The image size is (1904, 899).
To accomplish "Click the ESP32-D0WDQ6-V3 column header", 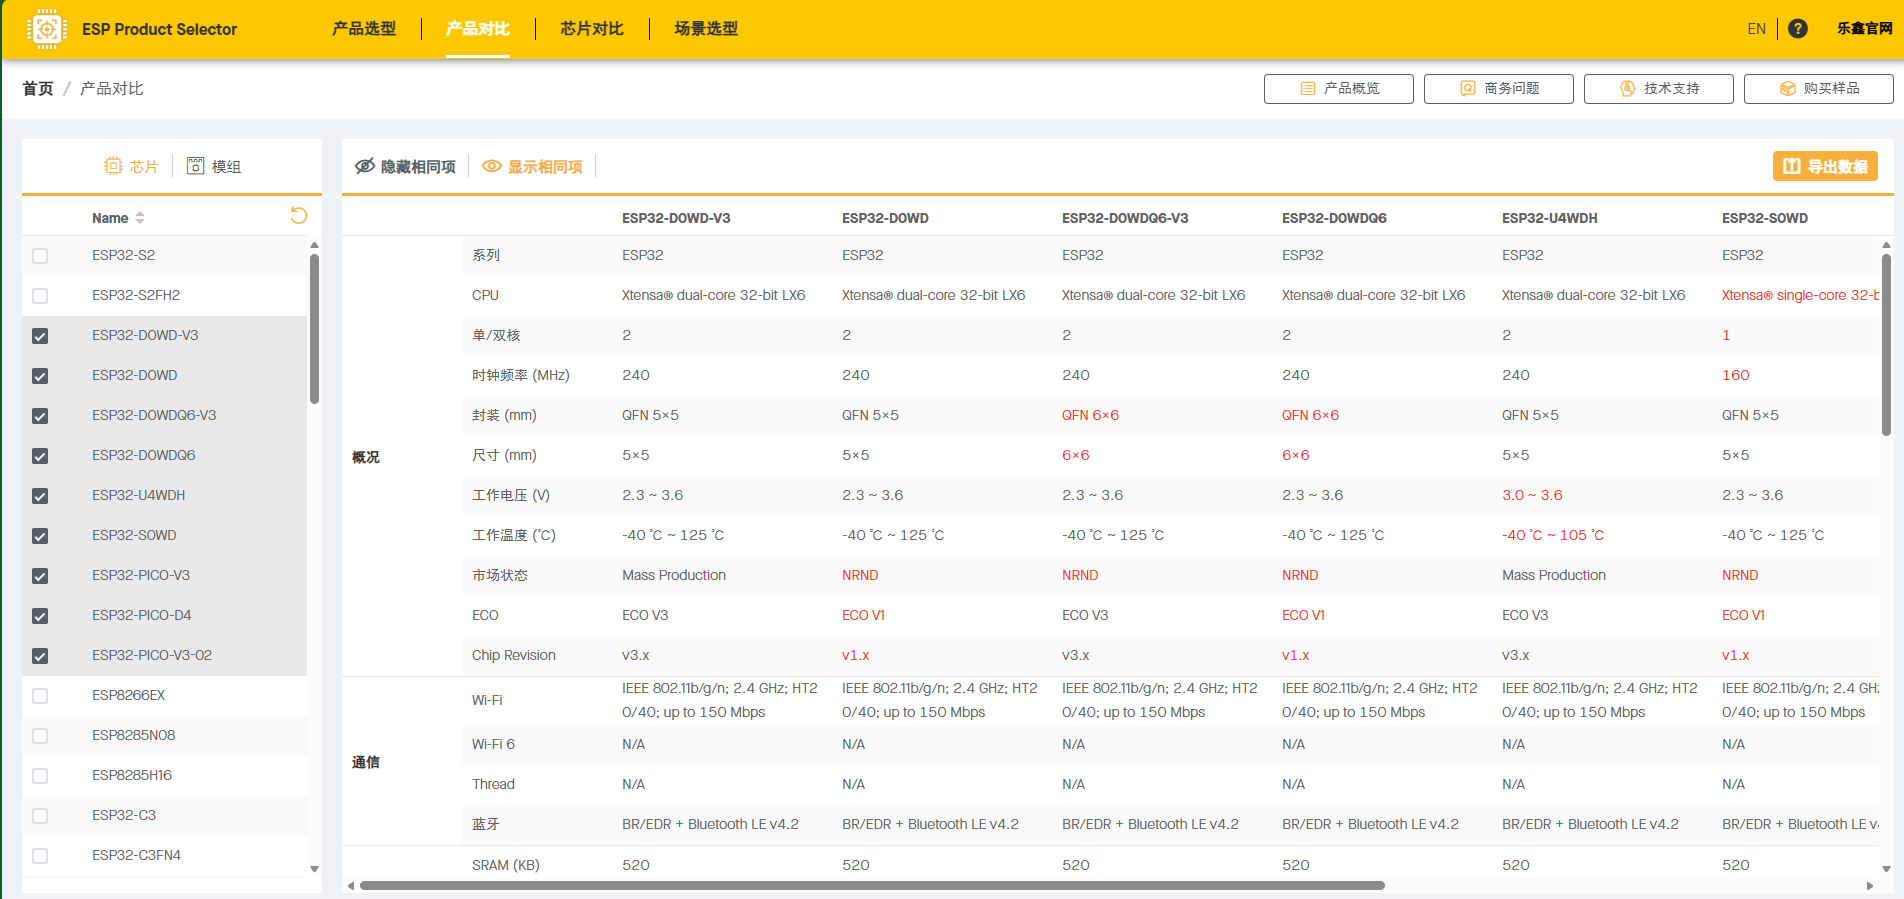I will [1125, 218].
